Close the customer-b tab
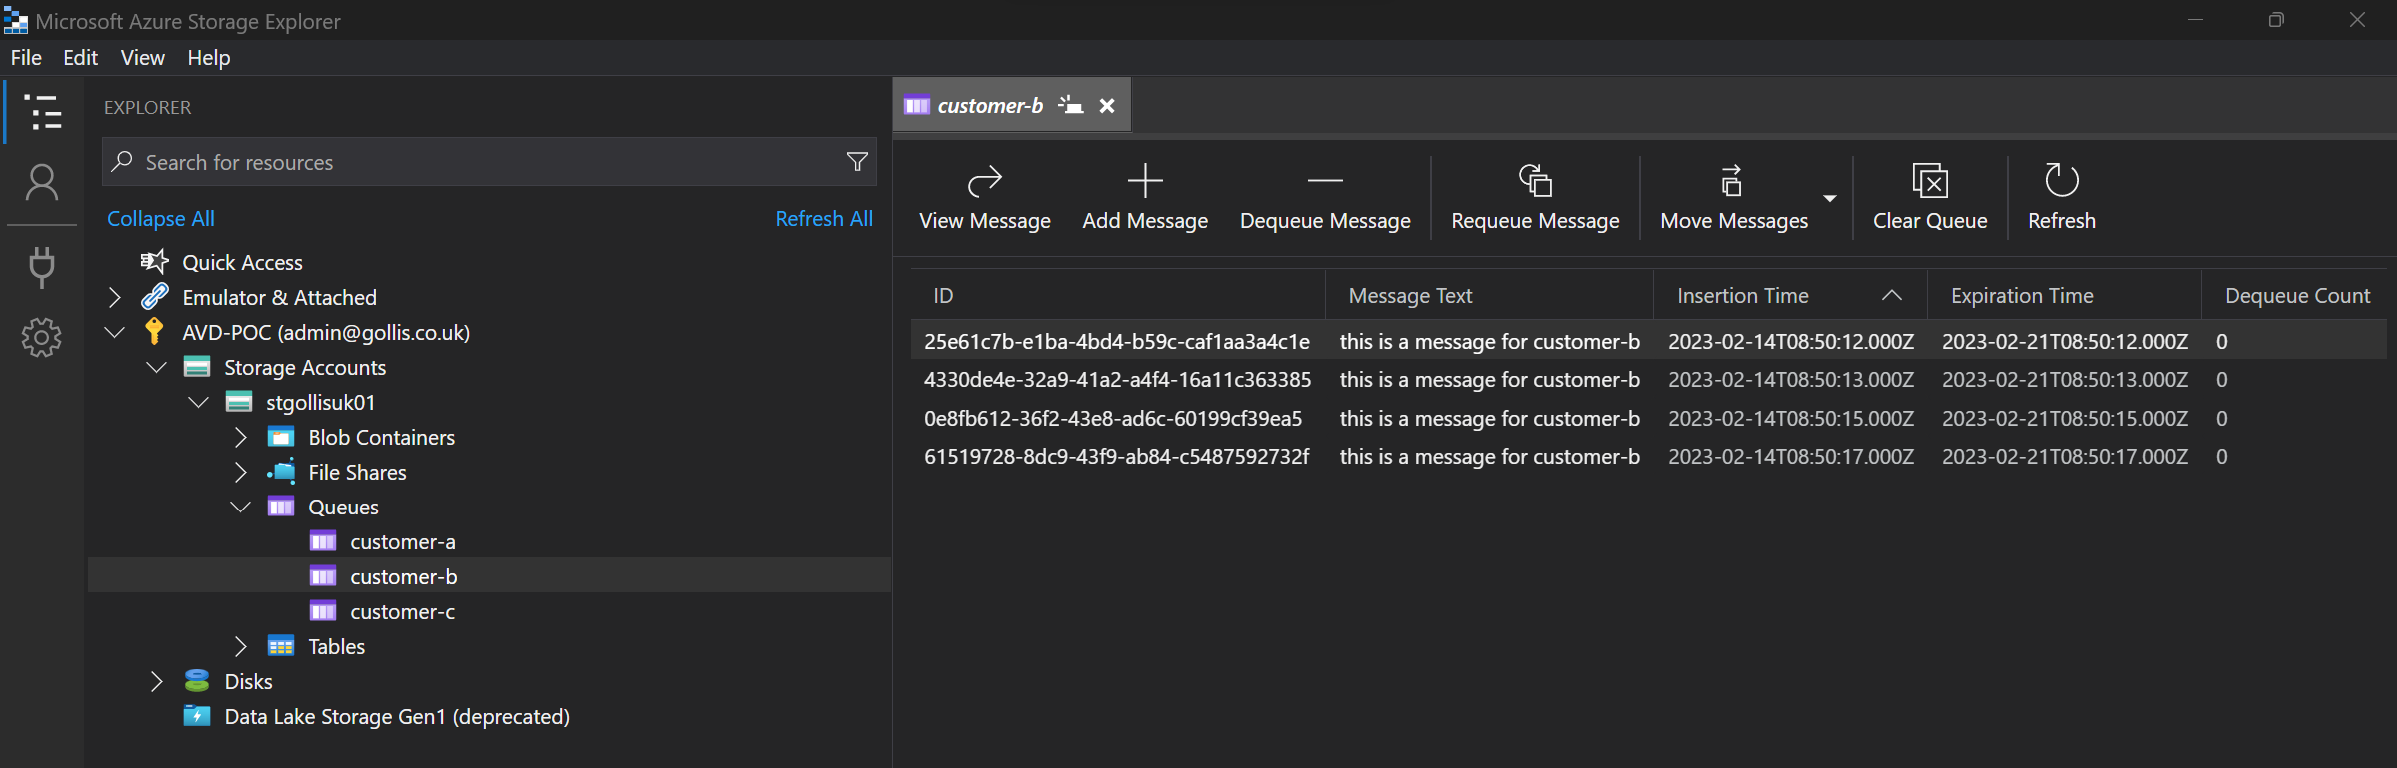2397x768 pixels. coord(1107,106)
